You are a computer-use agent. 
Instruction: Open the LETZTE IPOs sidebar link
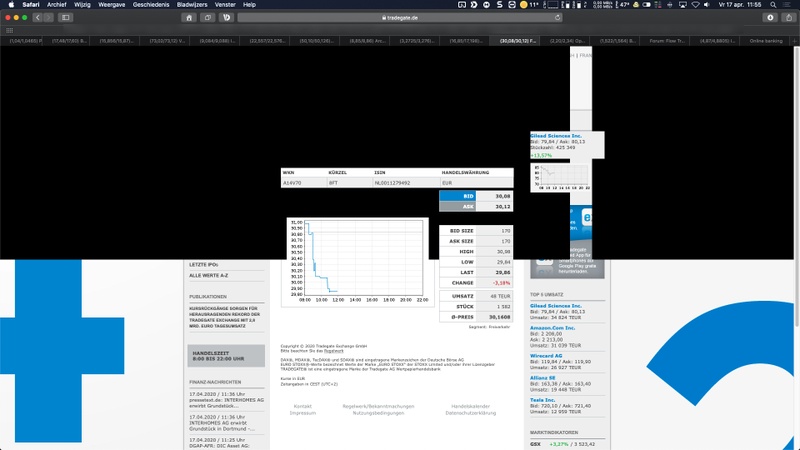(204, 265)
